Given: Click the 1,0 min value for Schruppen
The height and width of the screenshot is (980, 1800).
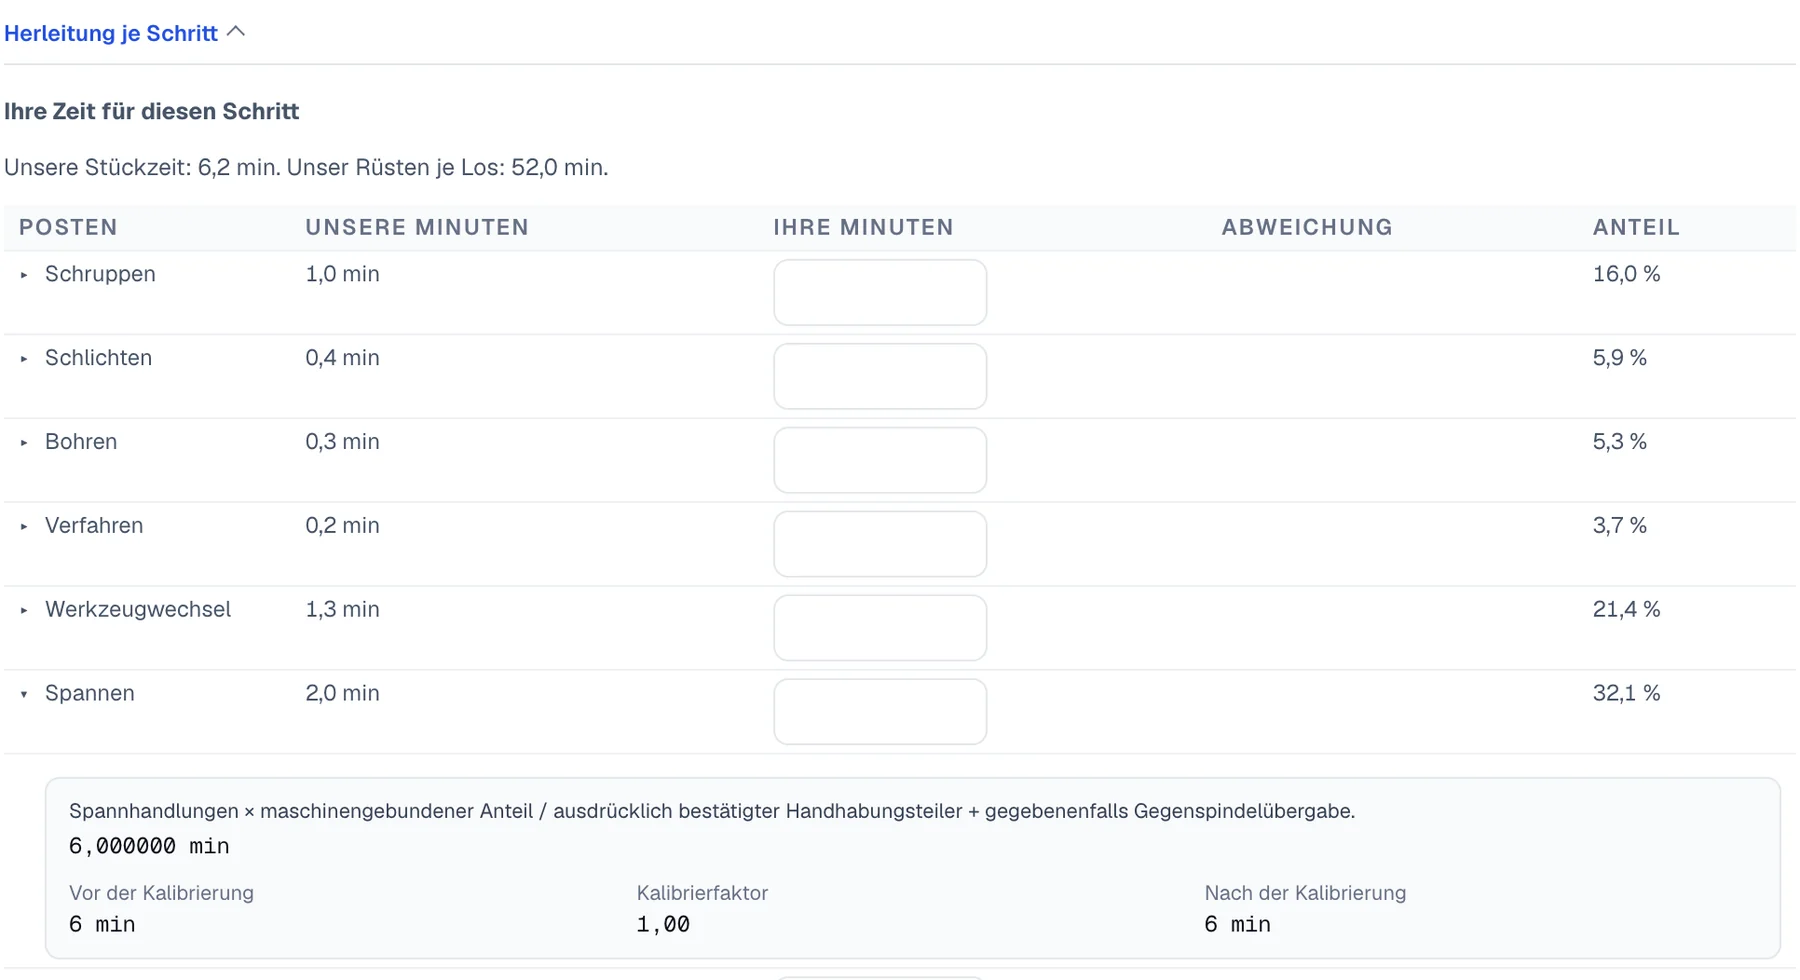Looking at the screenshot, I should tap(342, 274).
